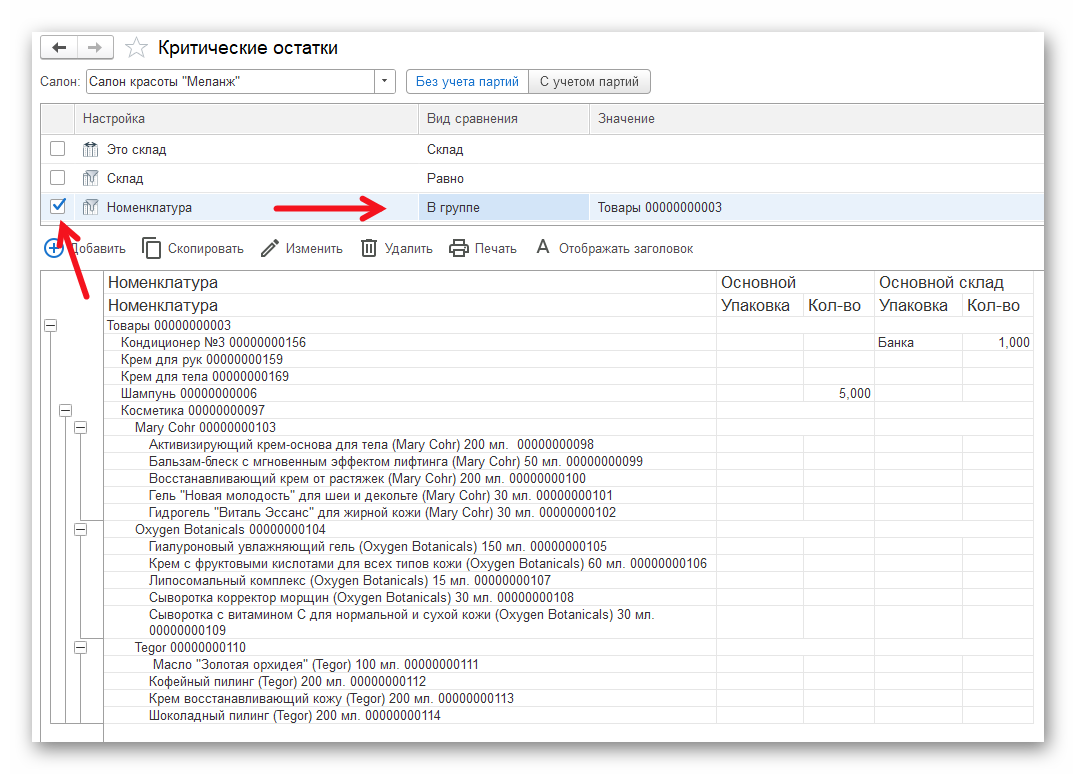The height and width of the screenshot is (774, 1076).
Task: Click the Copy (Скопировать) icon
Action: coord(151,248)
